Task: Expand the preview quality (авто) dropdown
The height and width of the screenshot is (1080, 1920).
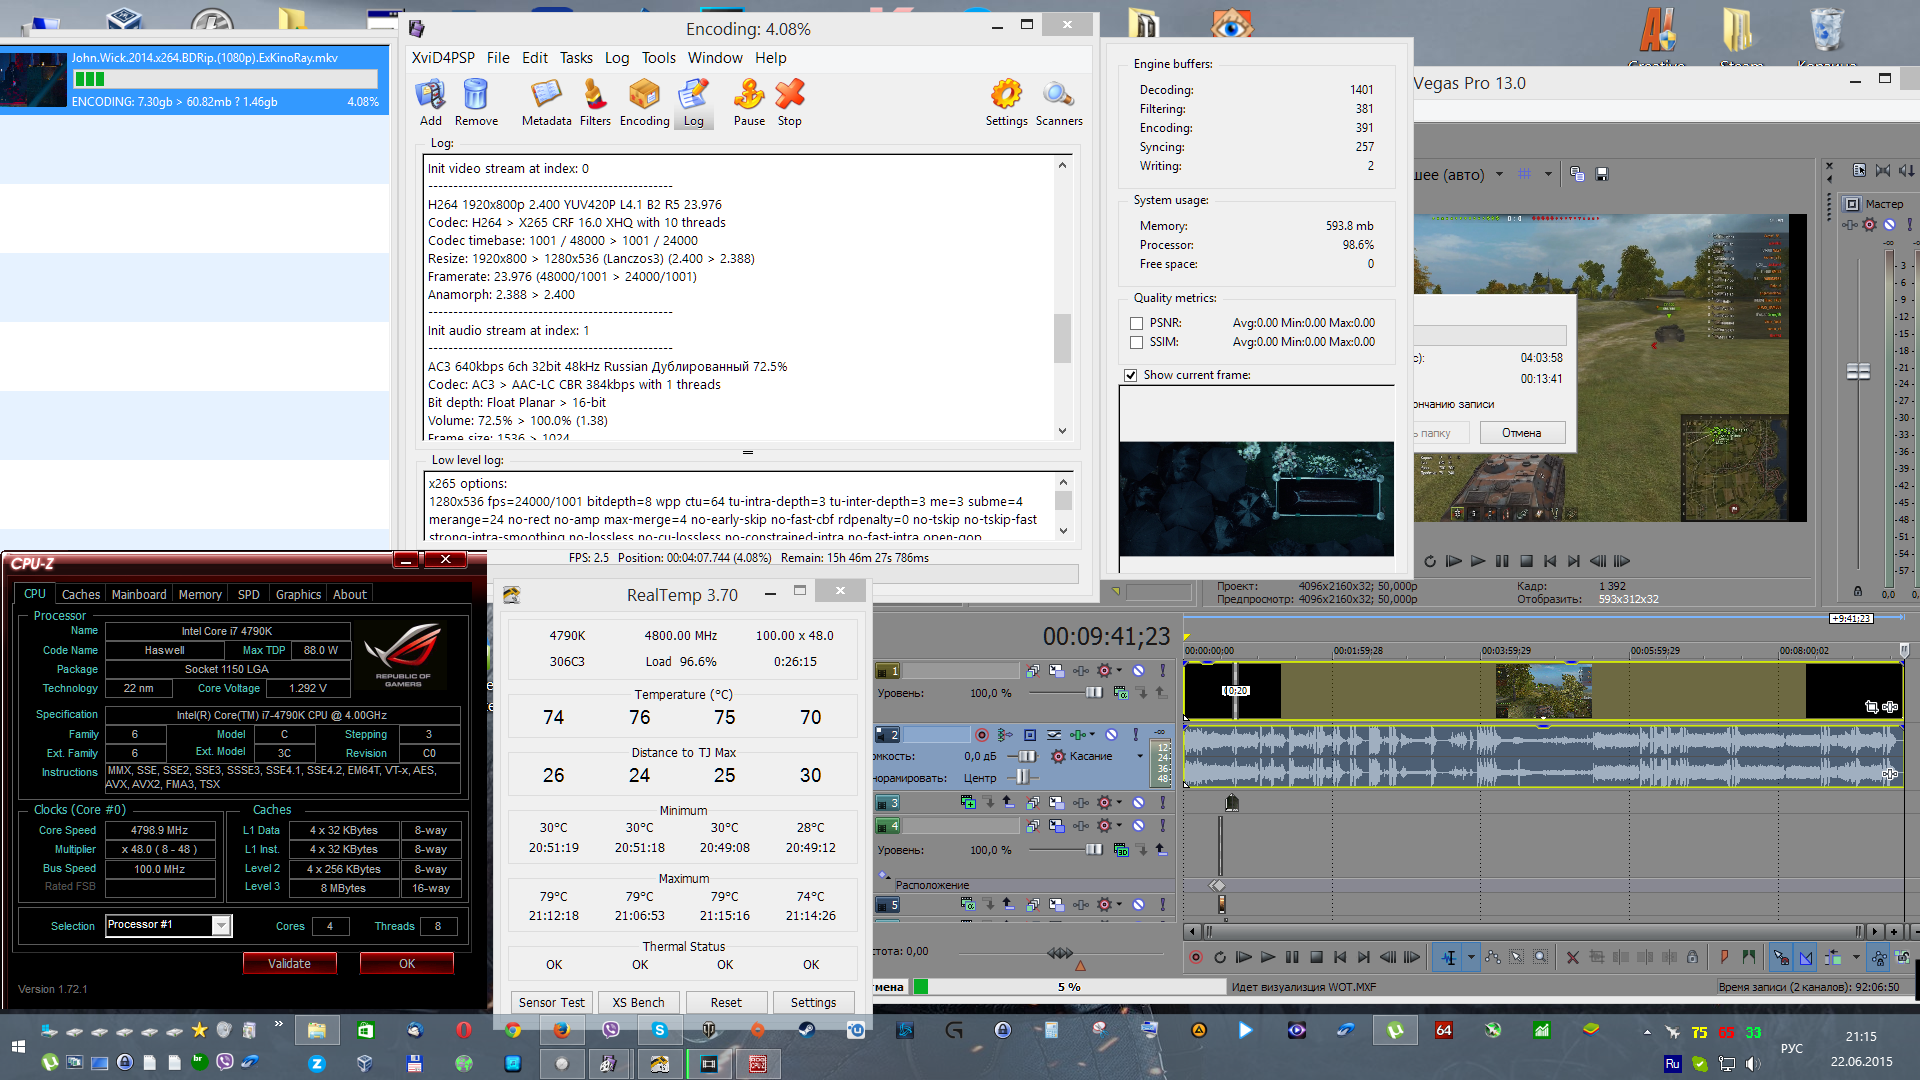Action: click(1499, 174)
